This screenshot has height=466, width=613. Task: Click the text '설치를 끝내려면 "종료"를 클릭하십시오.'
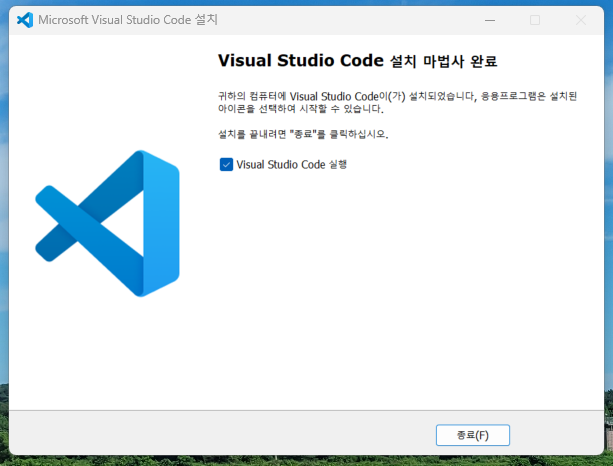click(303, 134)
